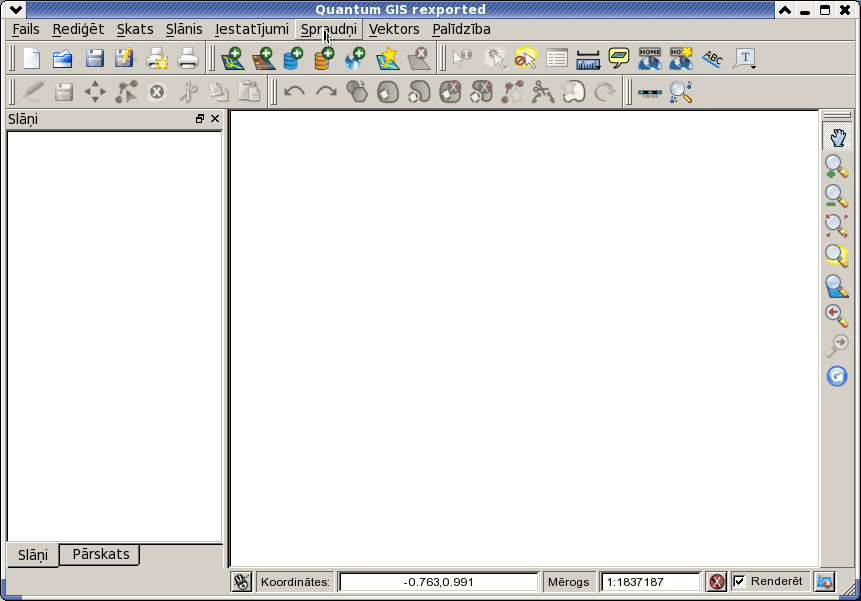Click the Undo arrow

click(x=294, y=92)
